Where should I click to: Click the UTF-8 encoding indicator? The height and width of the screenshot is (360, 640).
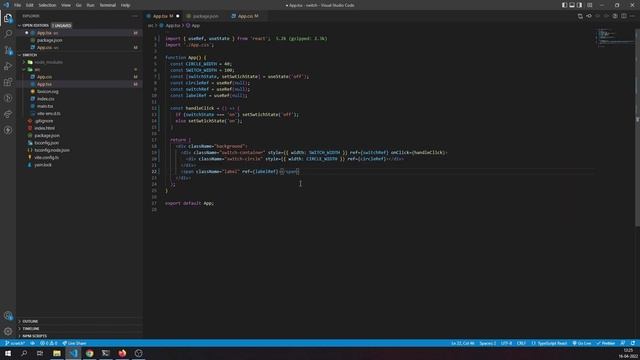point(506,343)
